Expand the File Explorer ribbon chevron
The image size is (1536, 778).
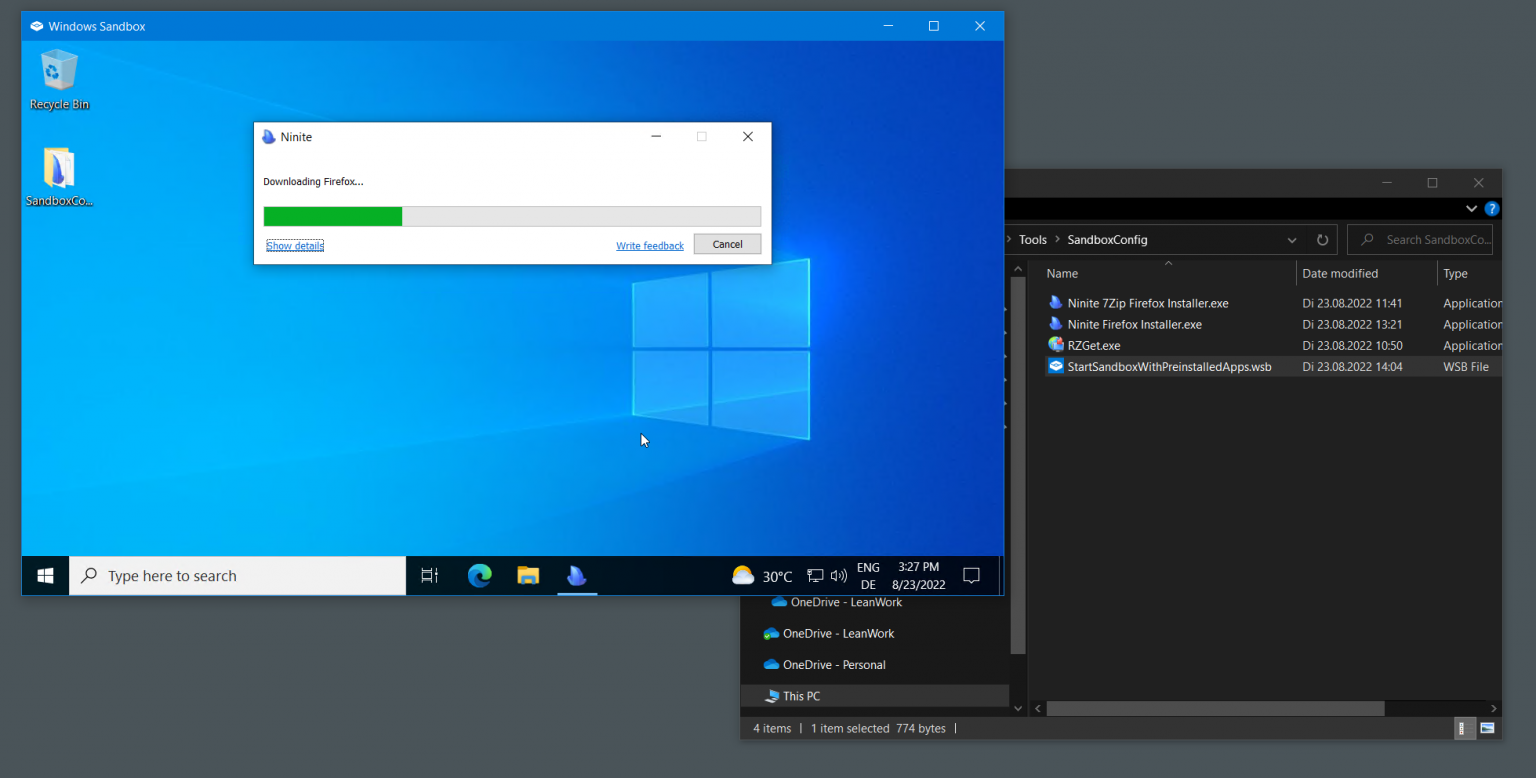pos(1471,209)
